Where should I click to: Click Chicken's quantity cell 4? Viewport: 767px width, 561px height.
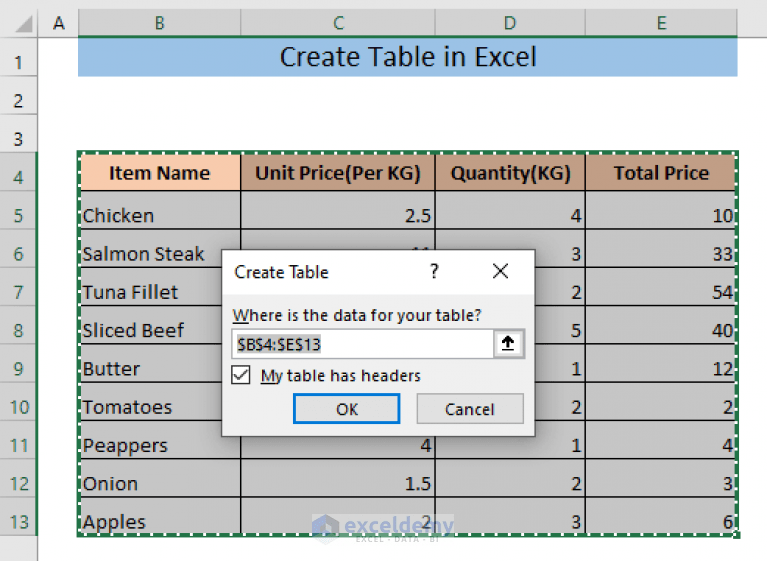tap(510, 210)
